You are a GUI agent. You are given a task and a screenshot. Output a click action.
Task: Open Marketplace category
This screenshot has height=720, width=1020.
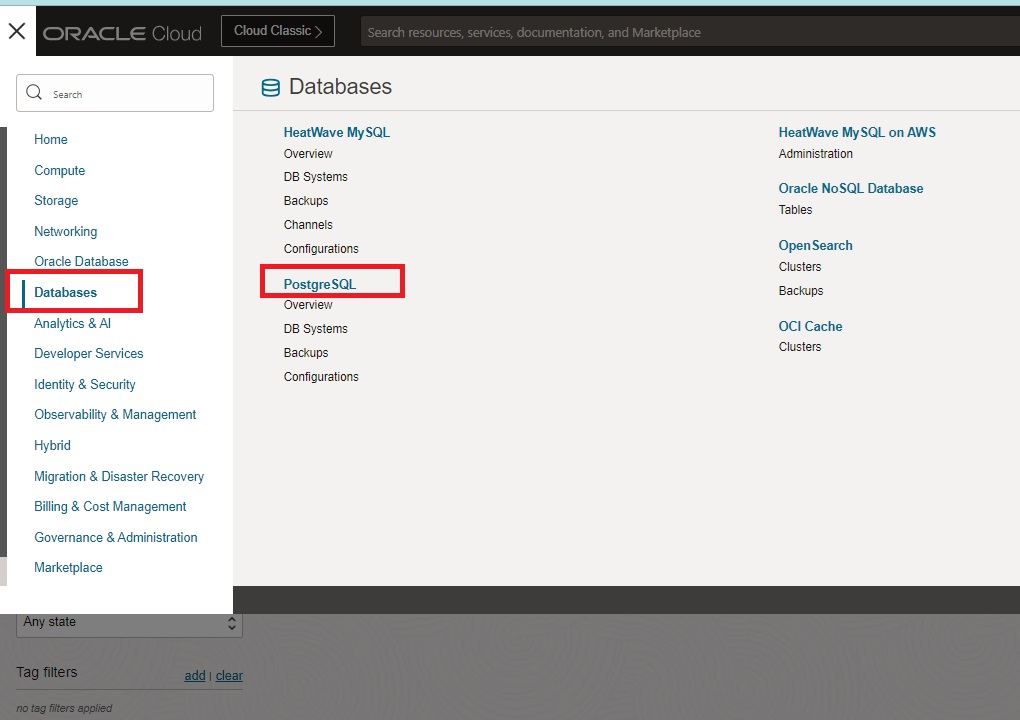(68, 567)
